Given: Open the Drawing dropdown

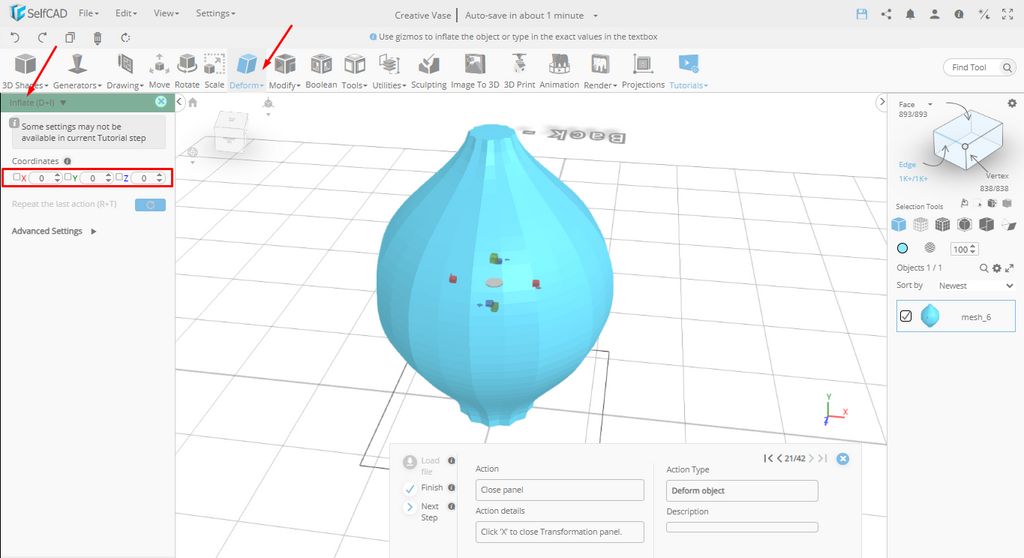Looking at the screenshot, I should (x=125, y=71).
